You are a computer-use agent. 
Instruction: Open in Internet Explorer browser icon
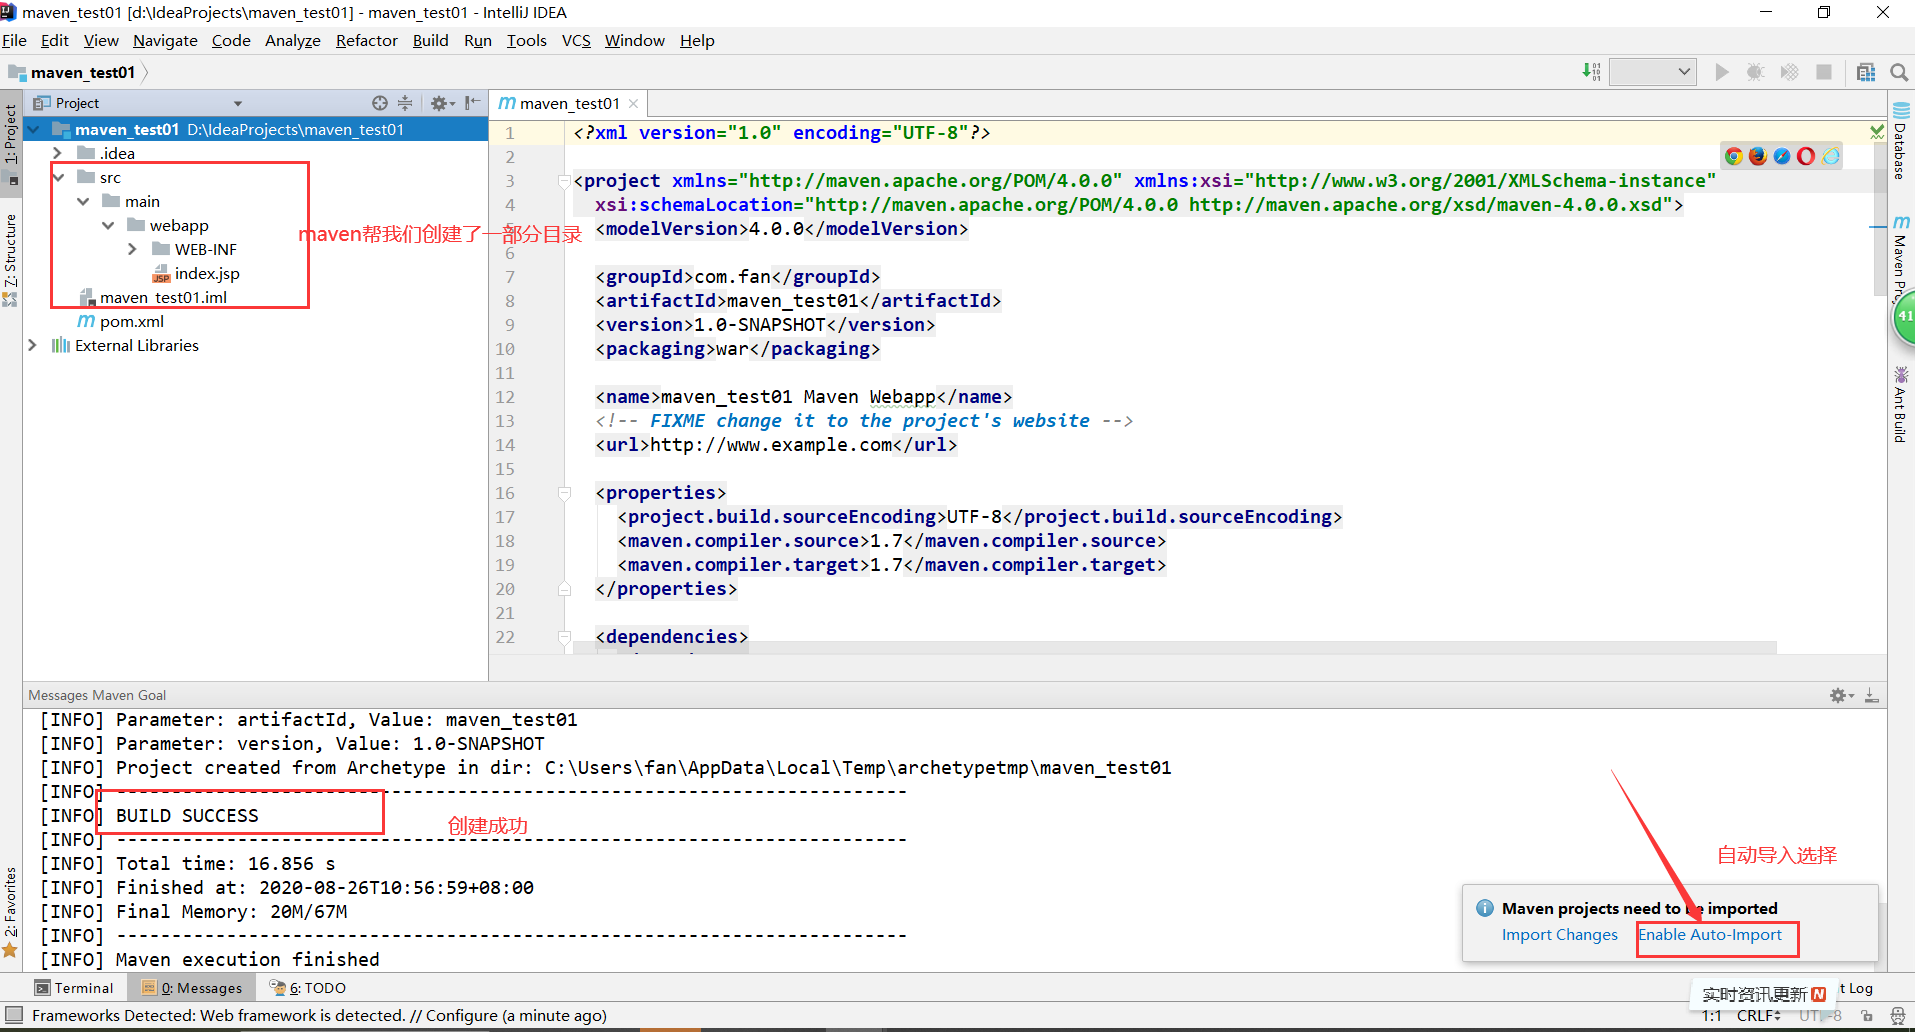click(x=1830, y=156)
